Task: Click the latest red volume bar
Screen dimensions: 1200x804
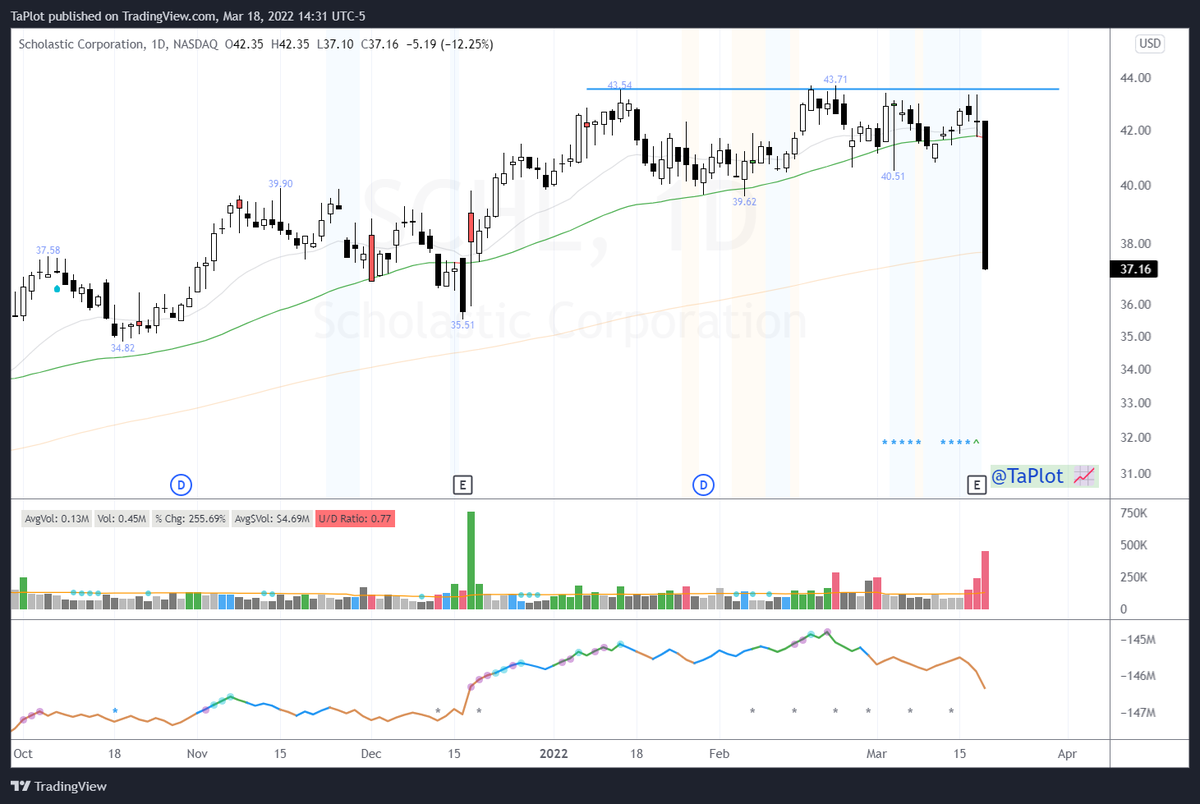Action: coord(985,580)
